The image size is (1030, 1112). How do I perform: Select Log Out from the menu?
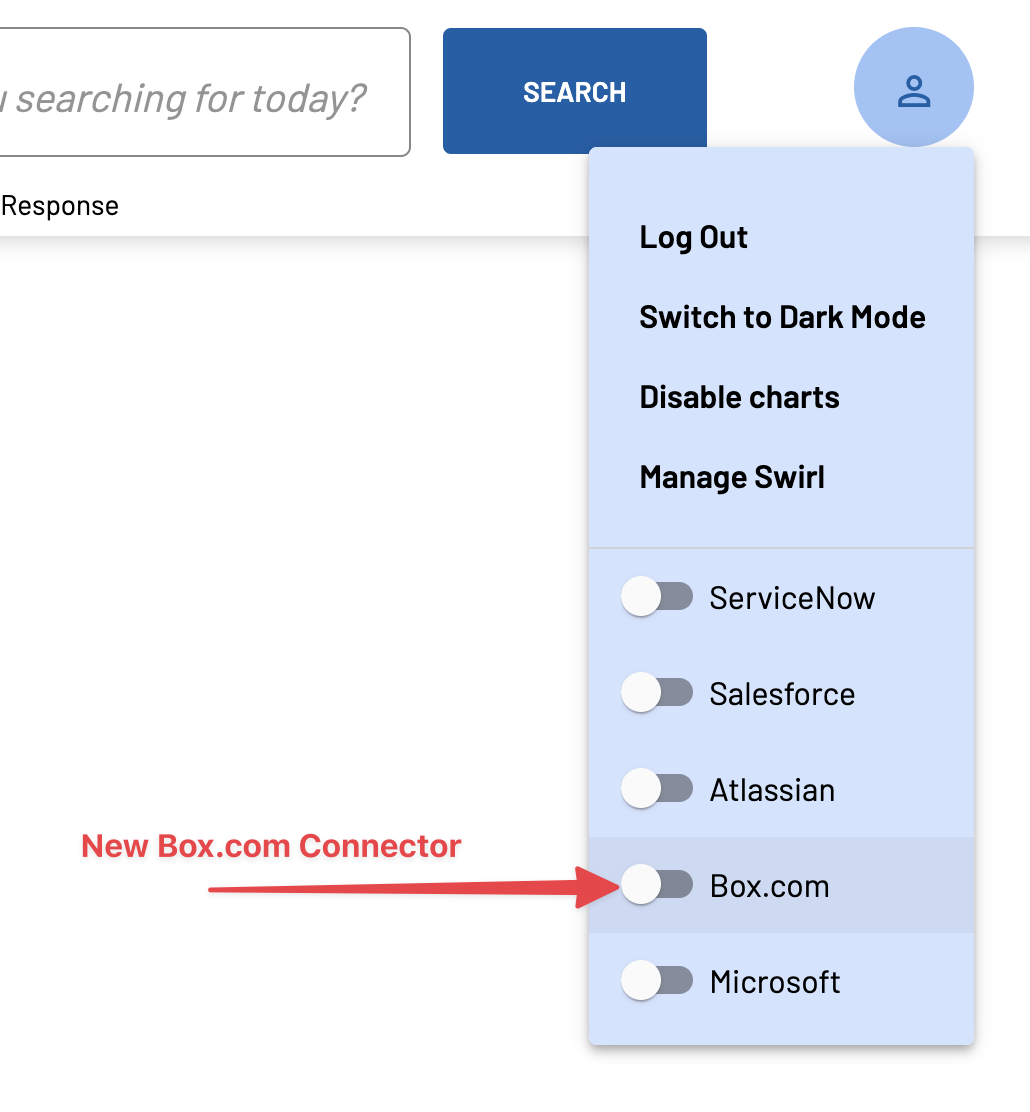click(694, 238)
